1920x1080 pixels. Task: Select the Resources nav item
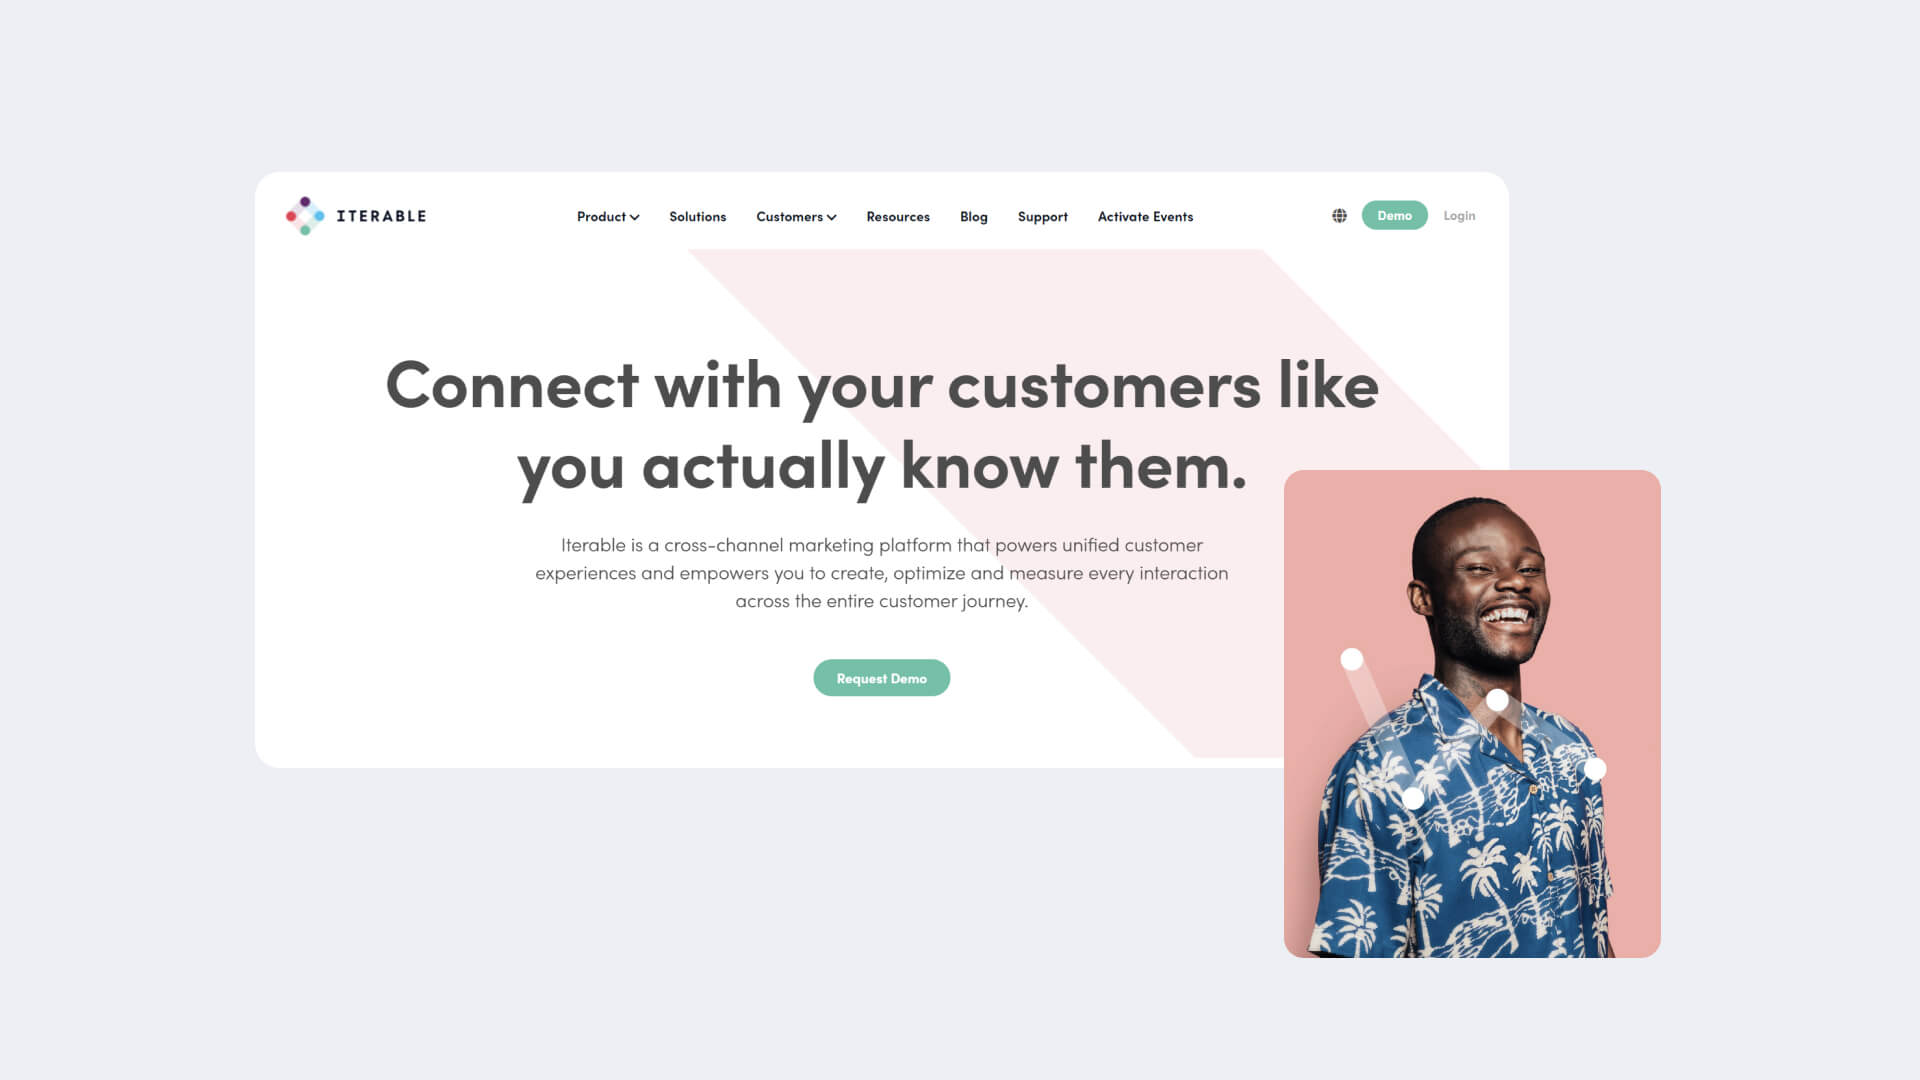point(898,215)
